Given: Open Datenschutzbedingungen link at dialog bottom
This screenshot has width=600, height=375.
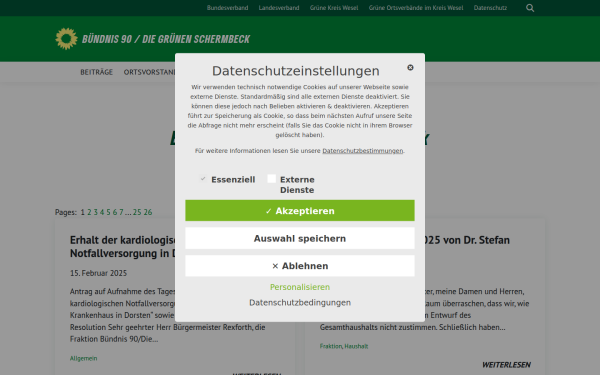Looking at the screenshot, I should click(300, 303).
